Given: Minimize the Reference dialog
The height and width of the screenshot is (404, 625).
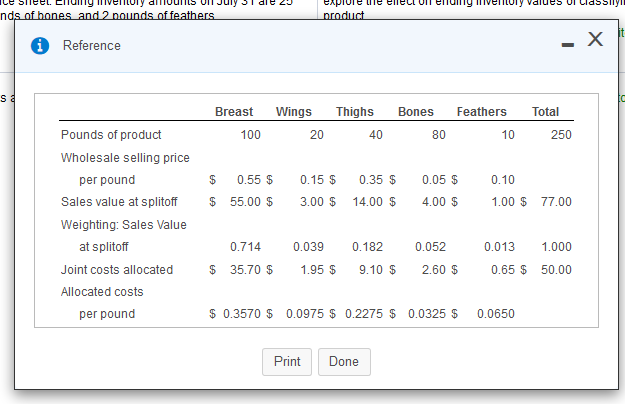Looking at the screenshot, I should 568,45.
